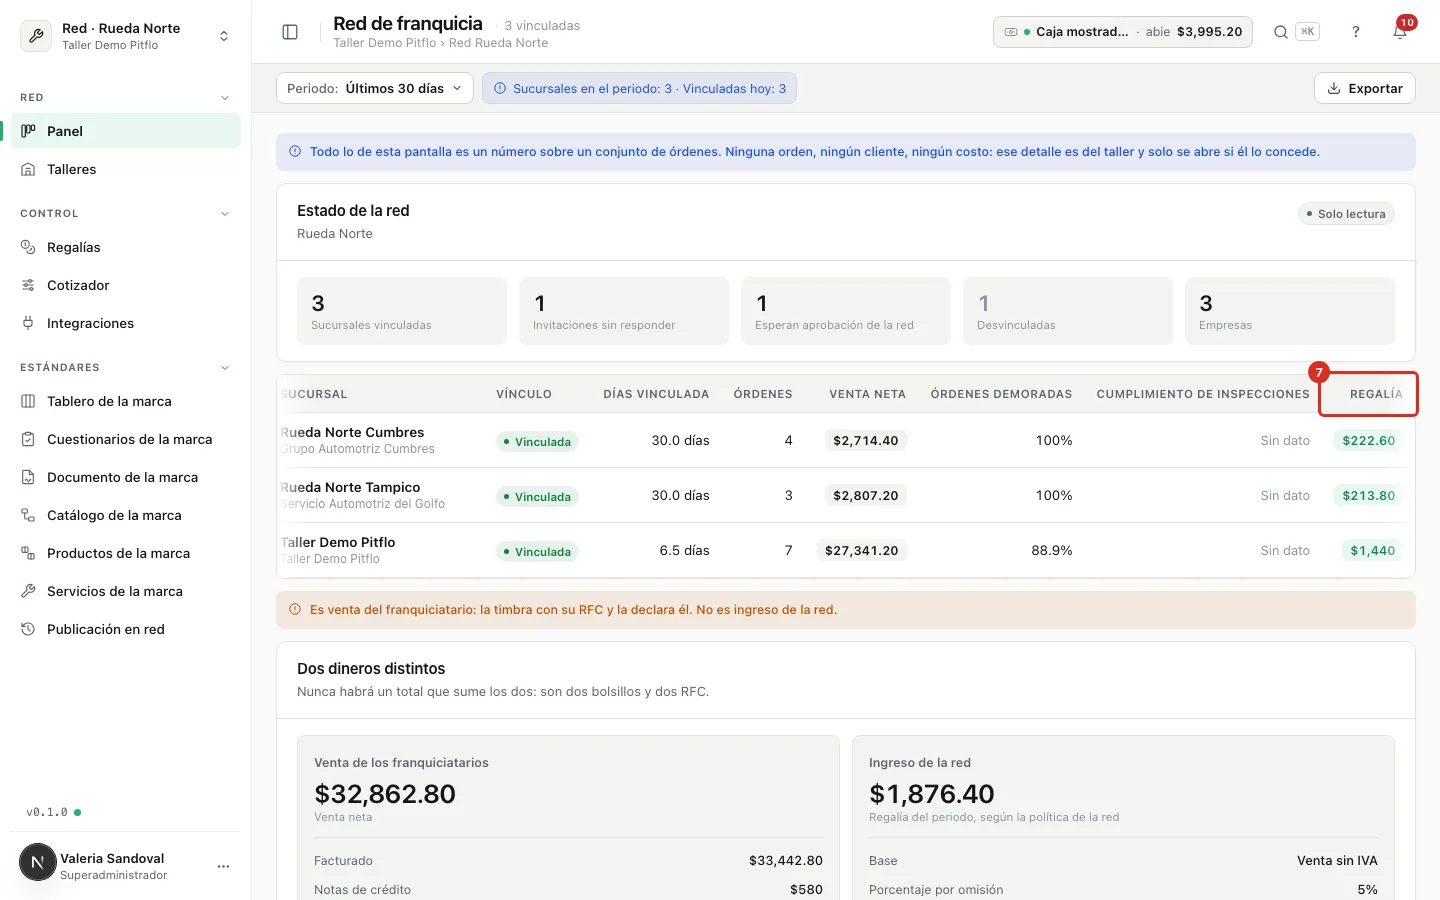Click the Publicación en red history icon
This screenshot has height=900, width=1440.
pos(28,629)
